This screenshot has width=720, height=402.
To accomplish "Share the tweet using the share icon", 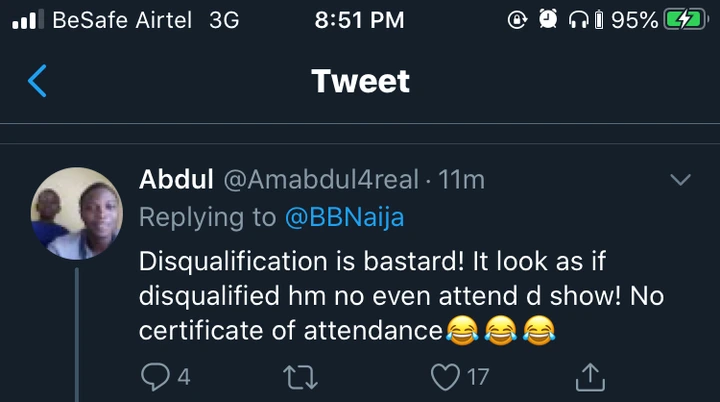I will tap(591, 376).
